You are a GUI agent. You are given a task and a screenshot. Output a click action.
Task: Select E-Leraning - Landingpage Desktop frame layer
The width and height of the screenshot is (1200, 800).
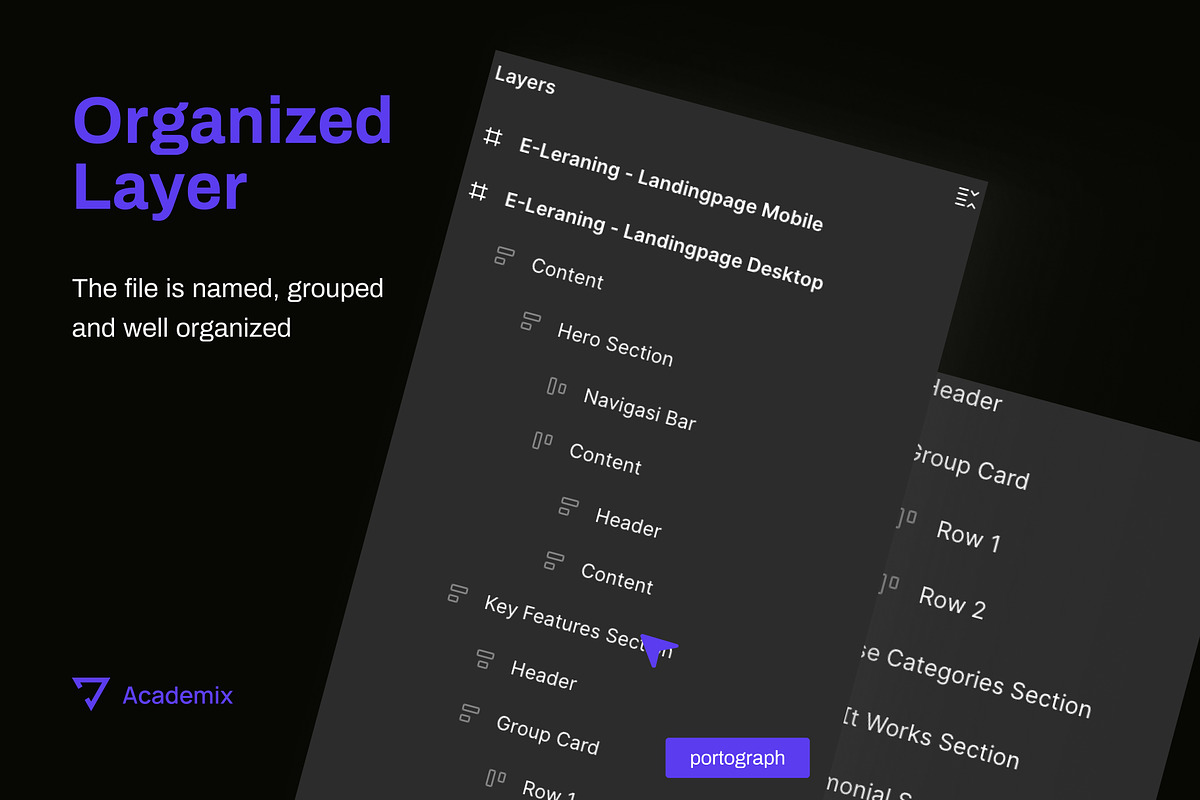coord(664,241)
